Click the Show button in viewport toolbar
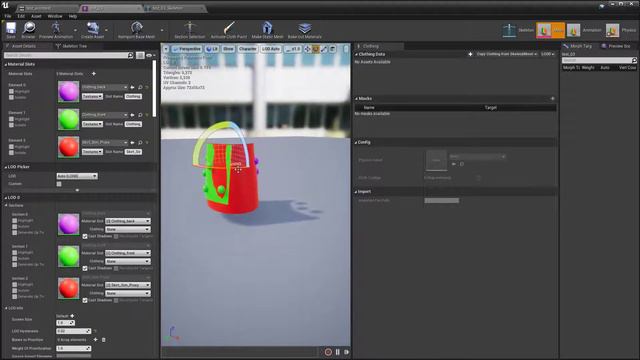This screenshot has width=640, height=360. click(x=228, y=49)
